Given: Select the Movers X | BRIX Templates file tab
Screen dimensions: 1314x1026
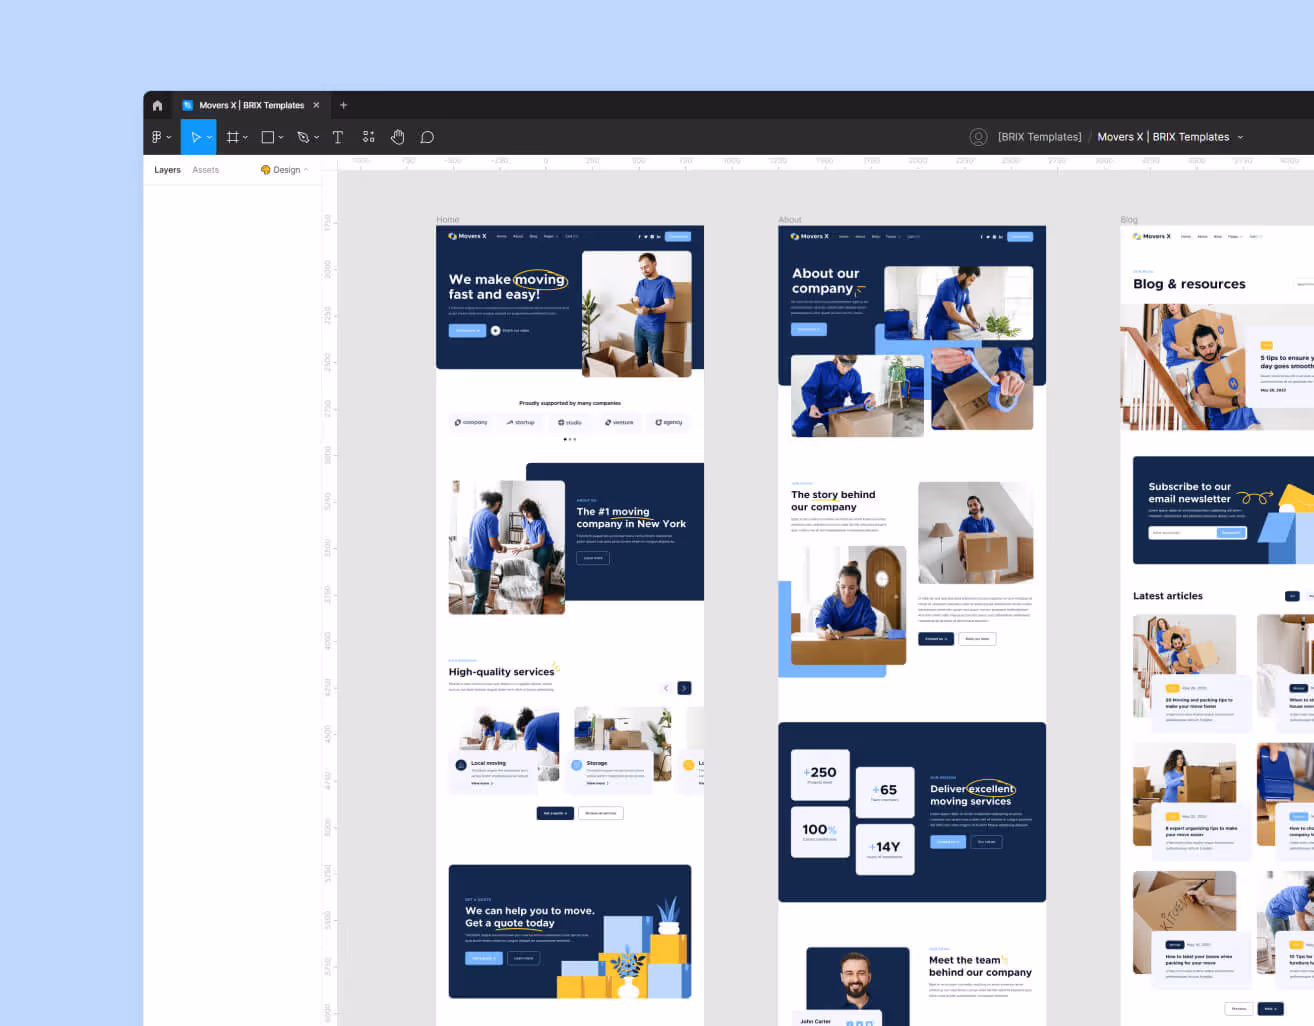Looking at the screenshot, I should tap(251, 105).
